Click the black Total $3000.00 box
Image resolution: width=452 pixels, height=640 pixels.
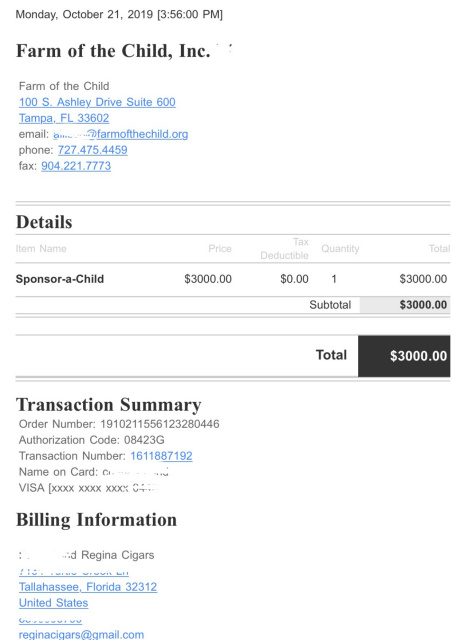pyautogui.click(x=404, y=356)
